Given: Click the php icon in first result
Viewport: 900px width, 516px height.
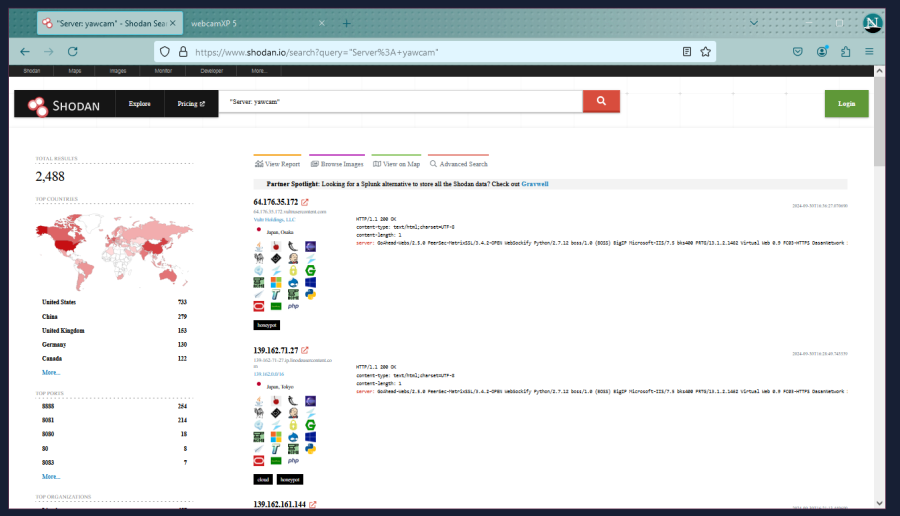Looking at the screenshot, I should coord(294,306).
